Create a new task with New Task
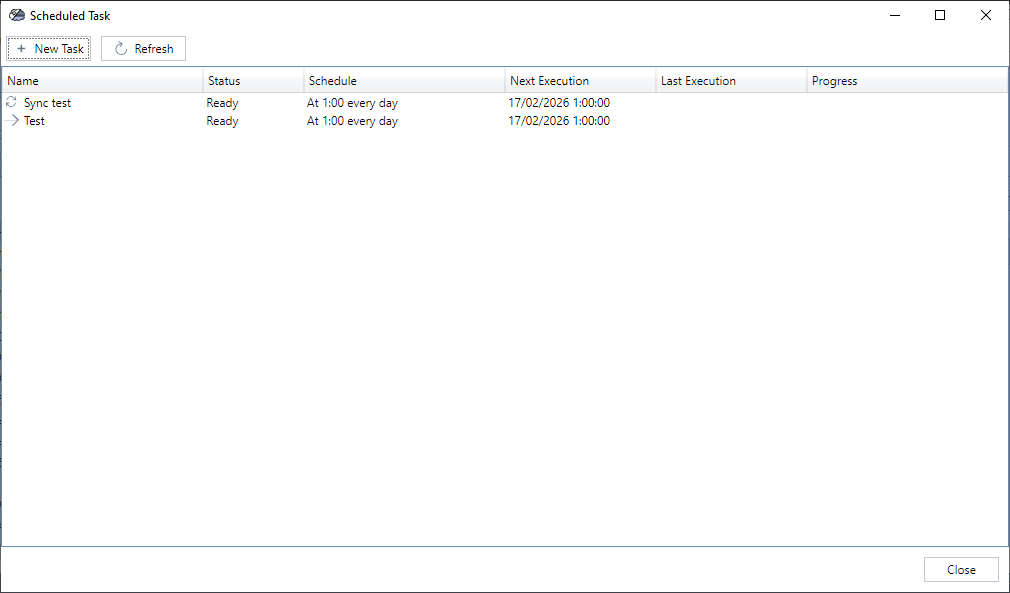 coord(48,48)
